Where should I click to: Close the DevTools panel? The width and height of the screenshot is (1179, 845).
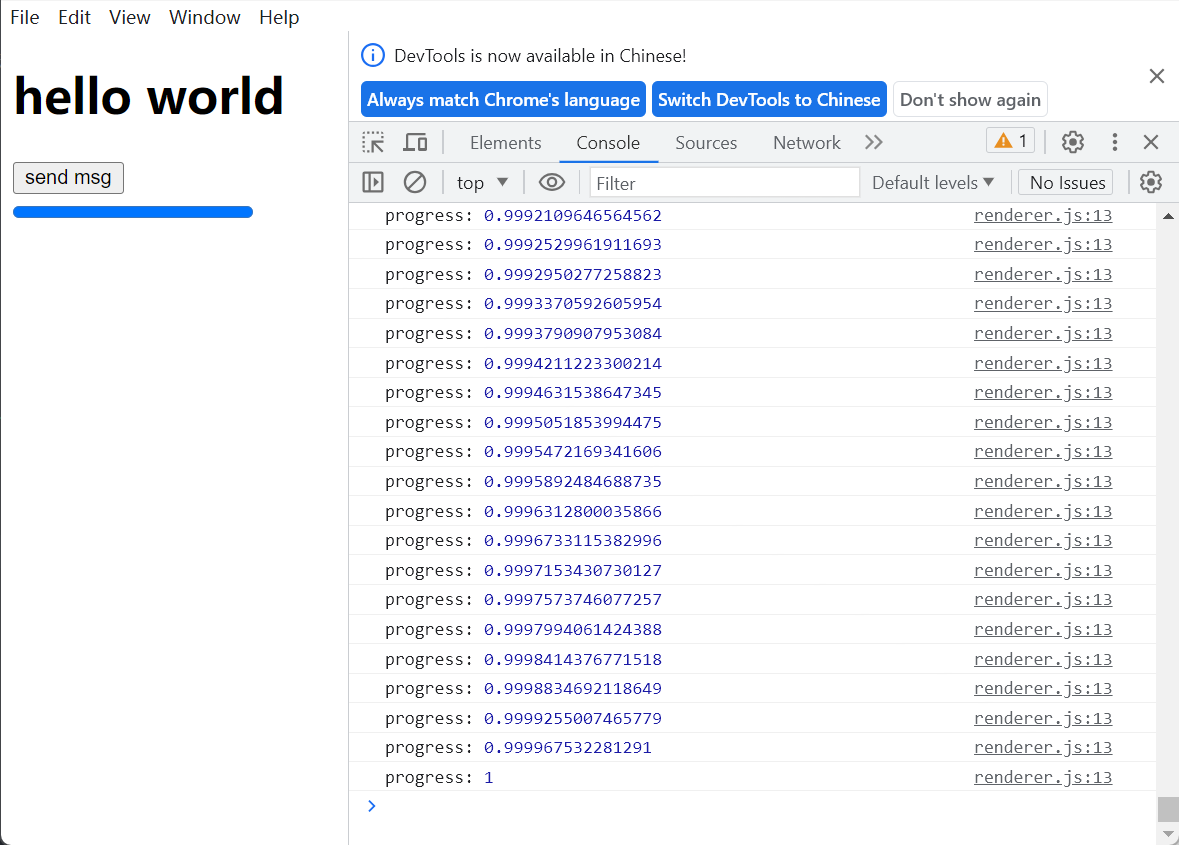[1150, 142]
